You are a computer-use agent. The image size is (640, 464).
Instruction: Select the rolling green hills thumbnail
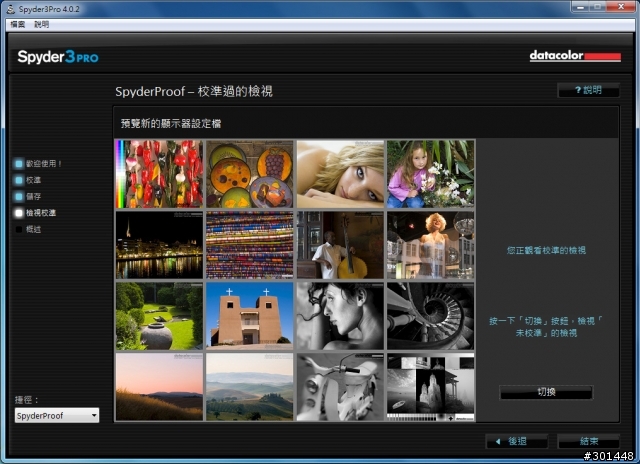tap(249, 387)
